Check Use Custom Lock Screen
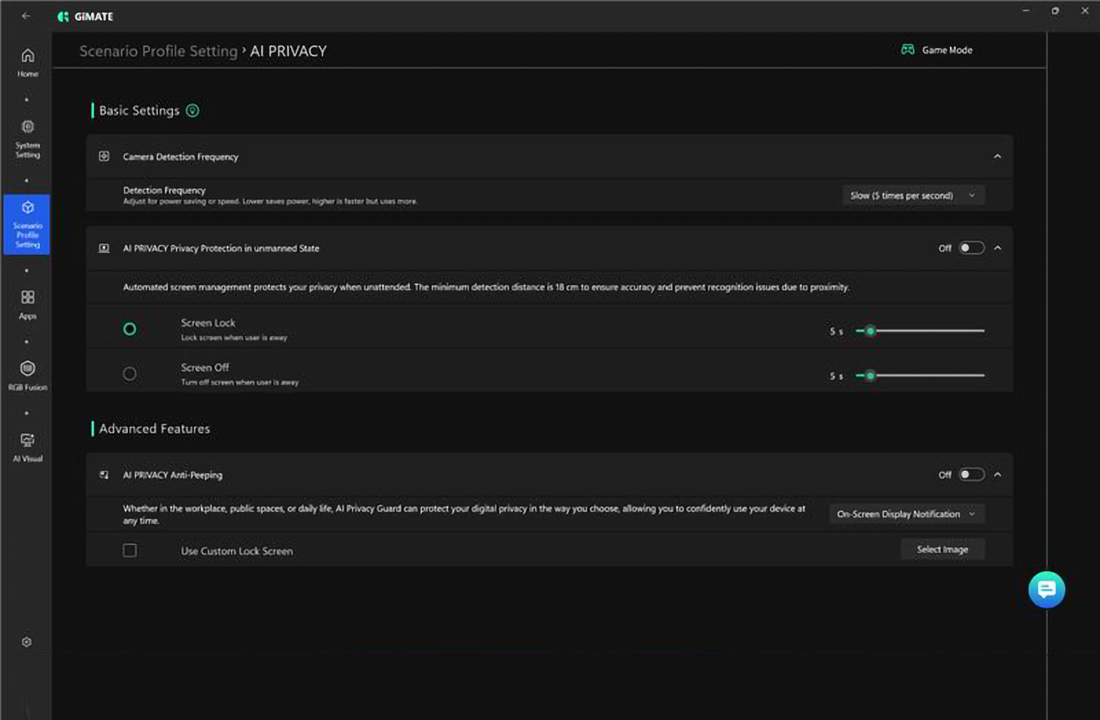 pos(130,550)
